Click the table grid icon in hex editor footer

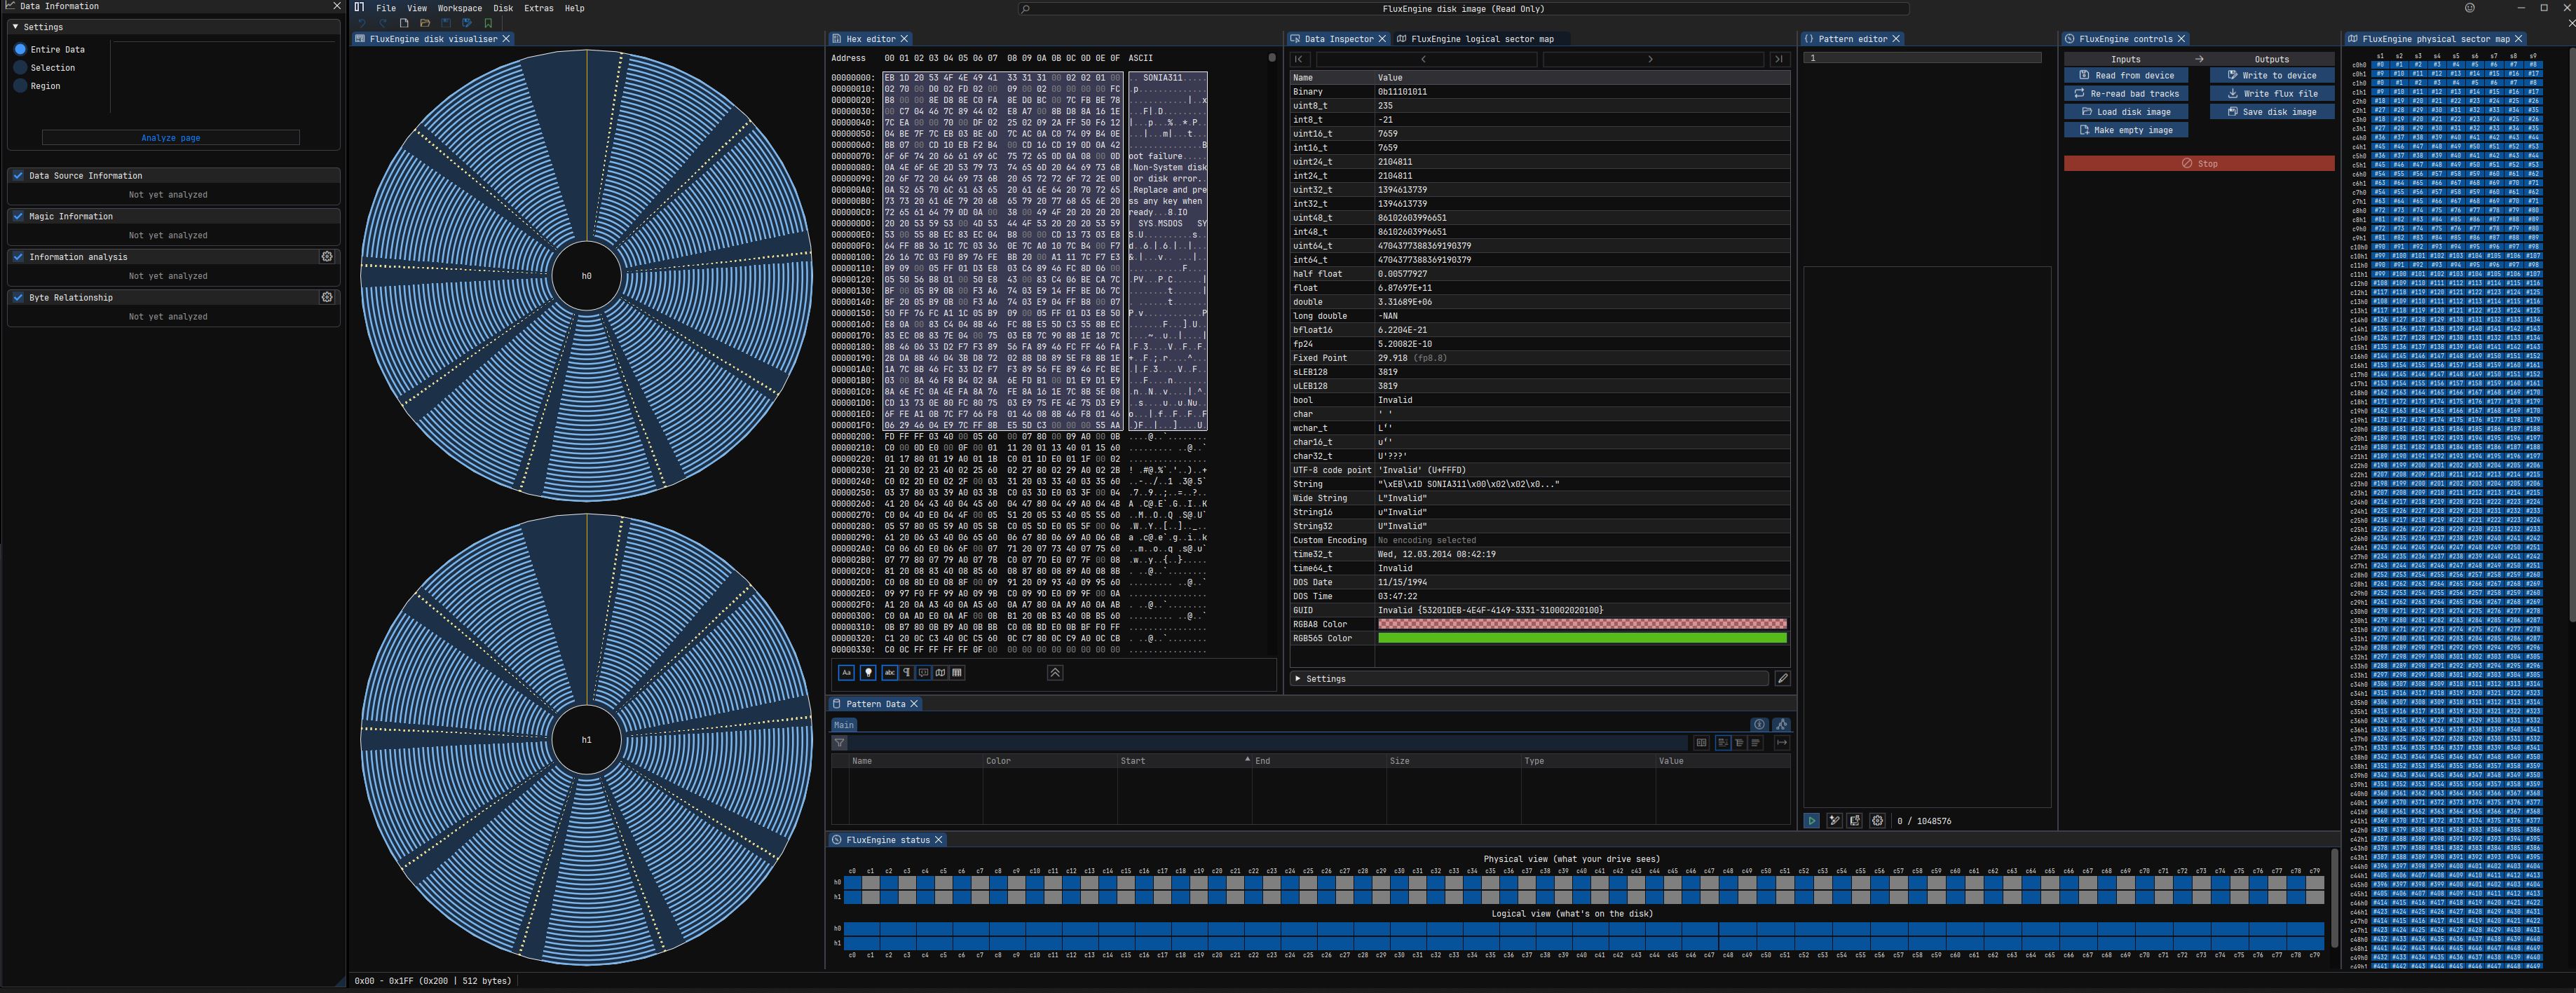point(957,673)
